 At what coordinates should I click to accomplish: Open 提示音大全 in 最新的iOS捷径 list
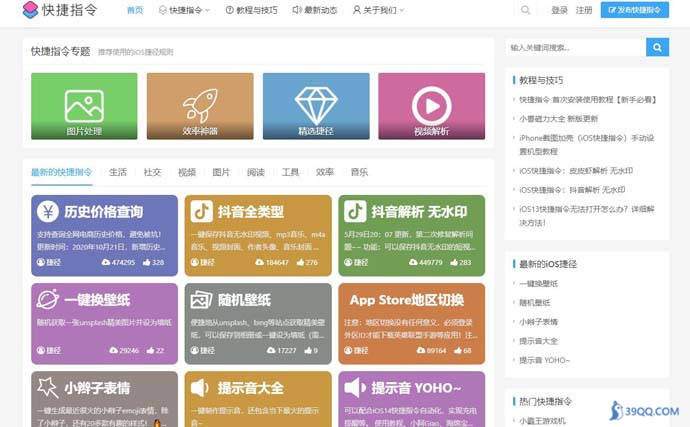(538, 341)
